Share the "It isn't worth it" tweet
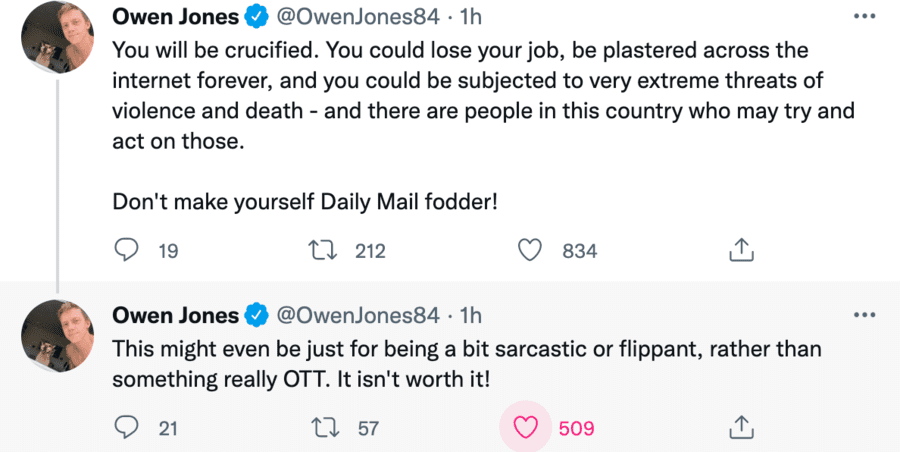Screen dimensions: 900x452 [x=739, y=428]
